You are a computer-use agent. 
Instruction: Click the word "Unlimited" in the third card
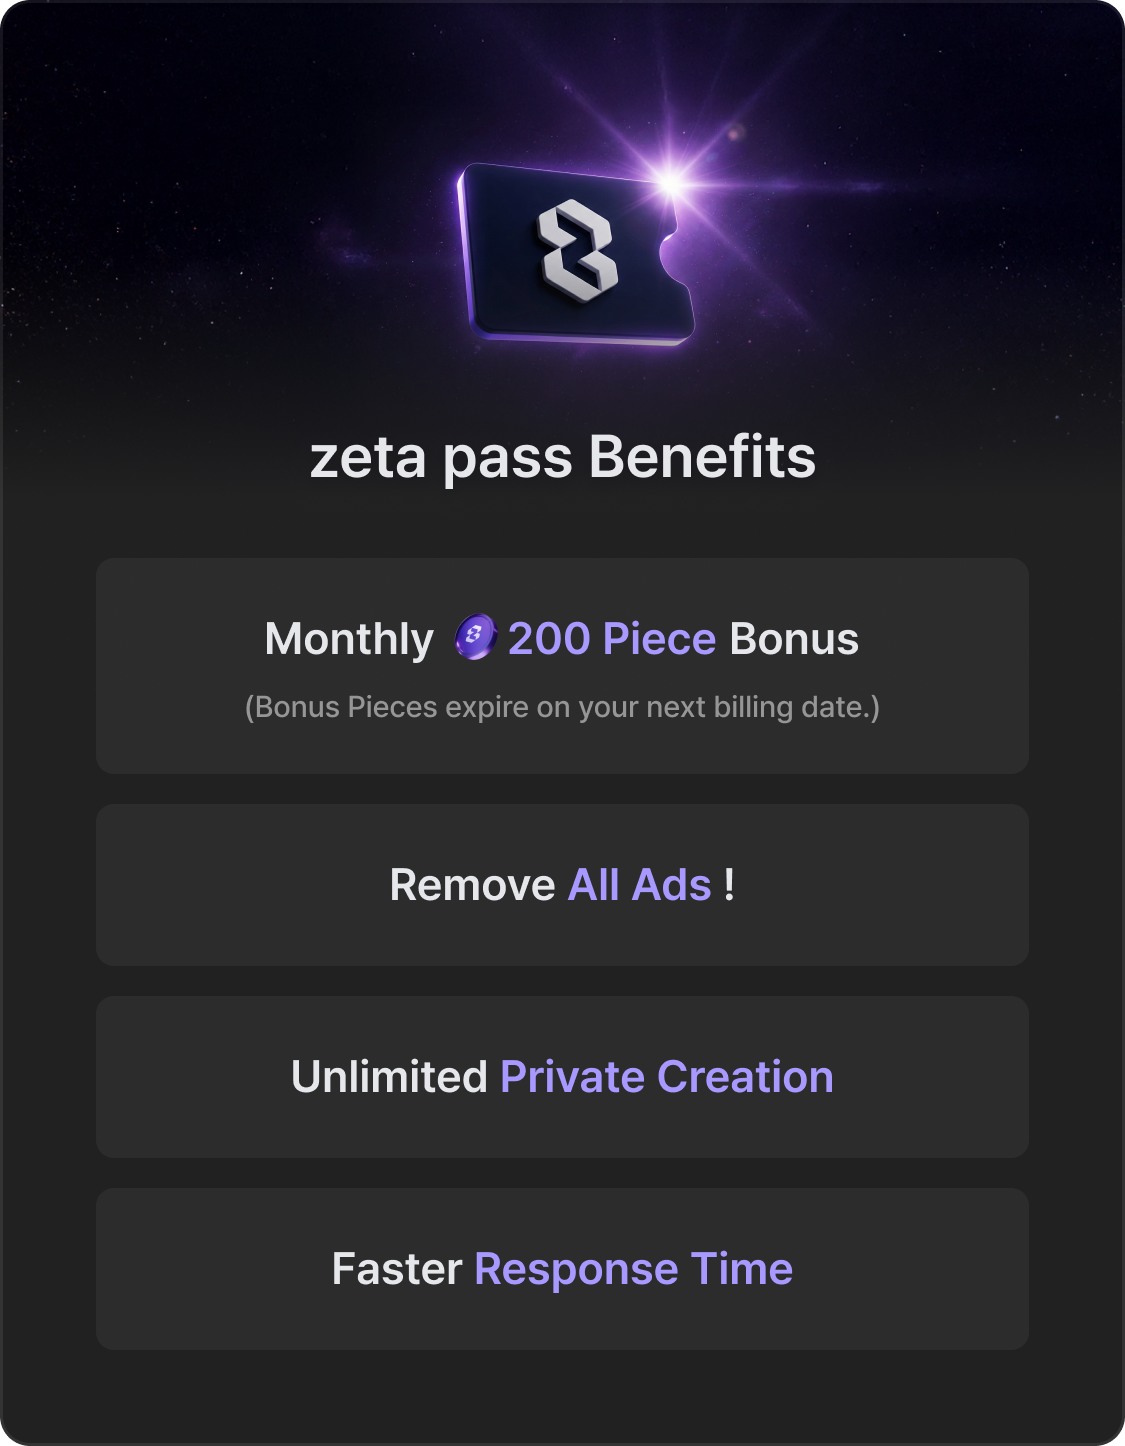pos(389,1077)
